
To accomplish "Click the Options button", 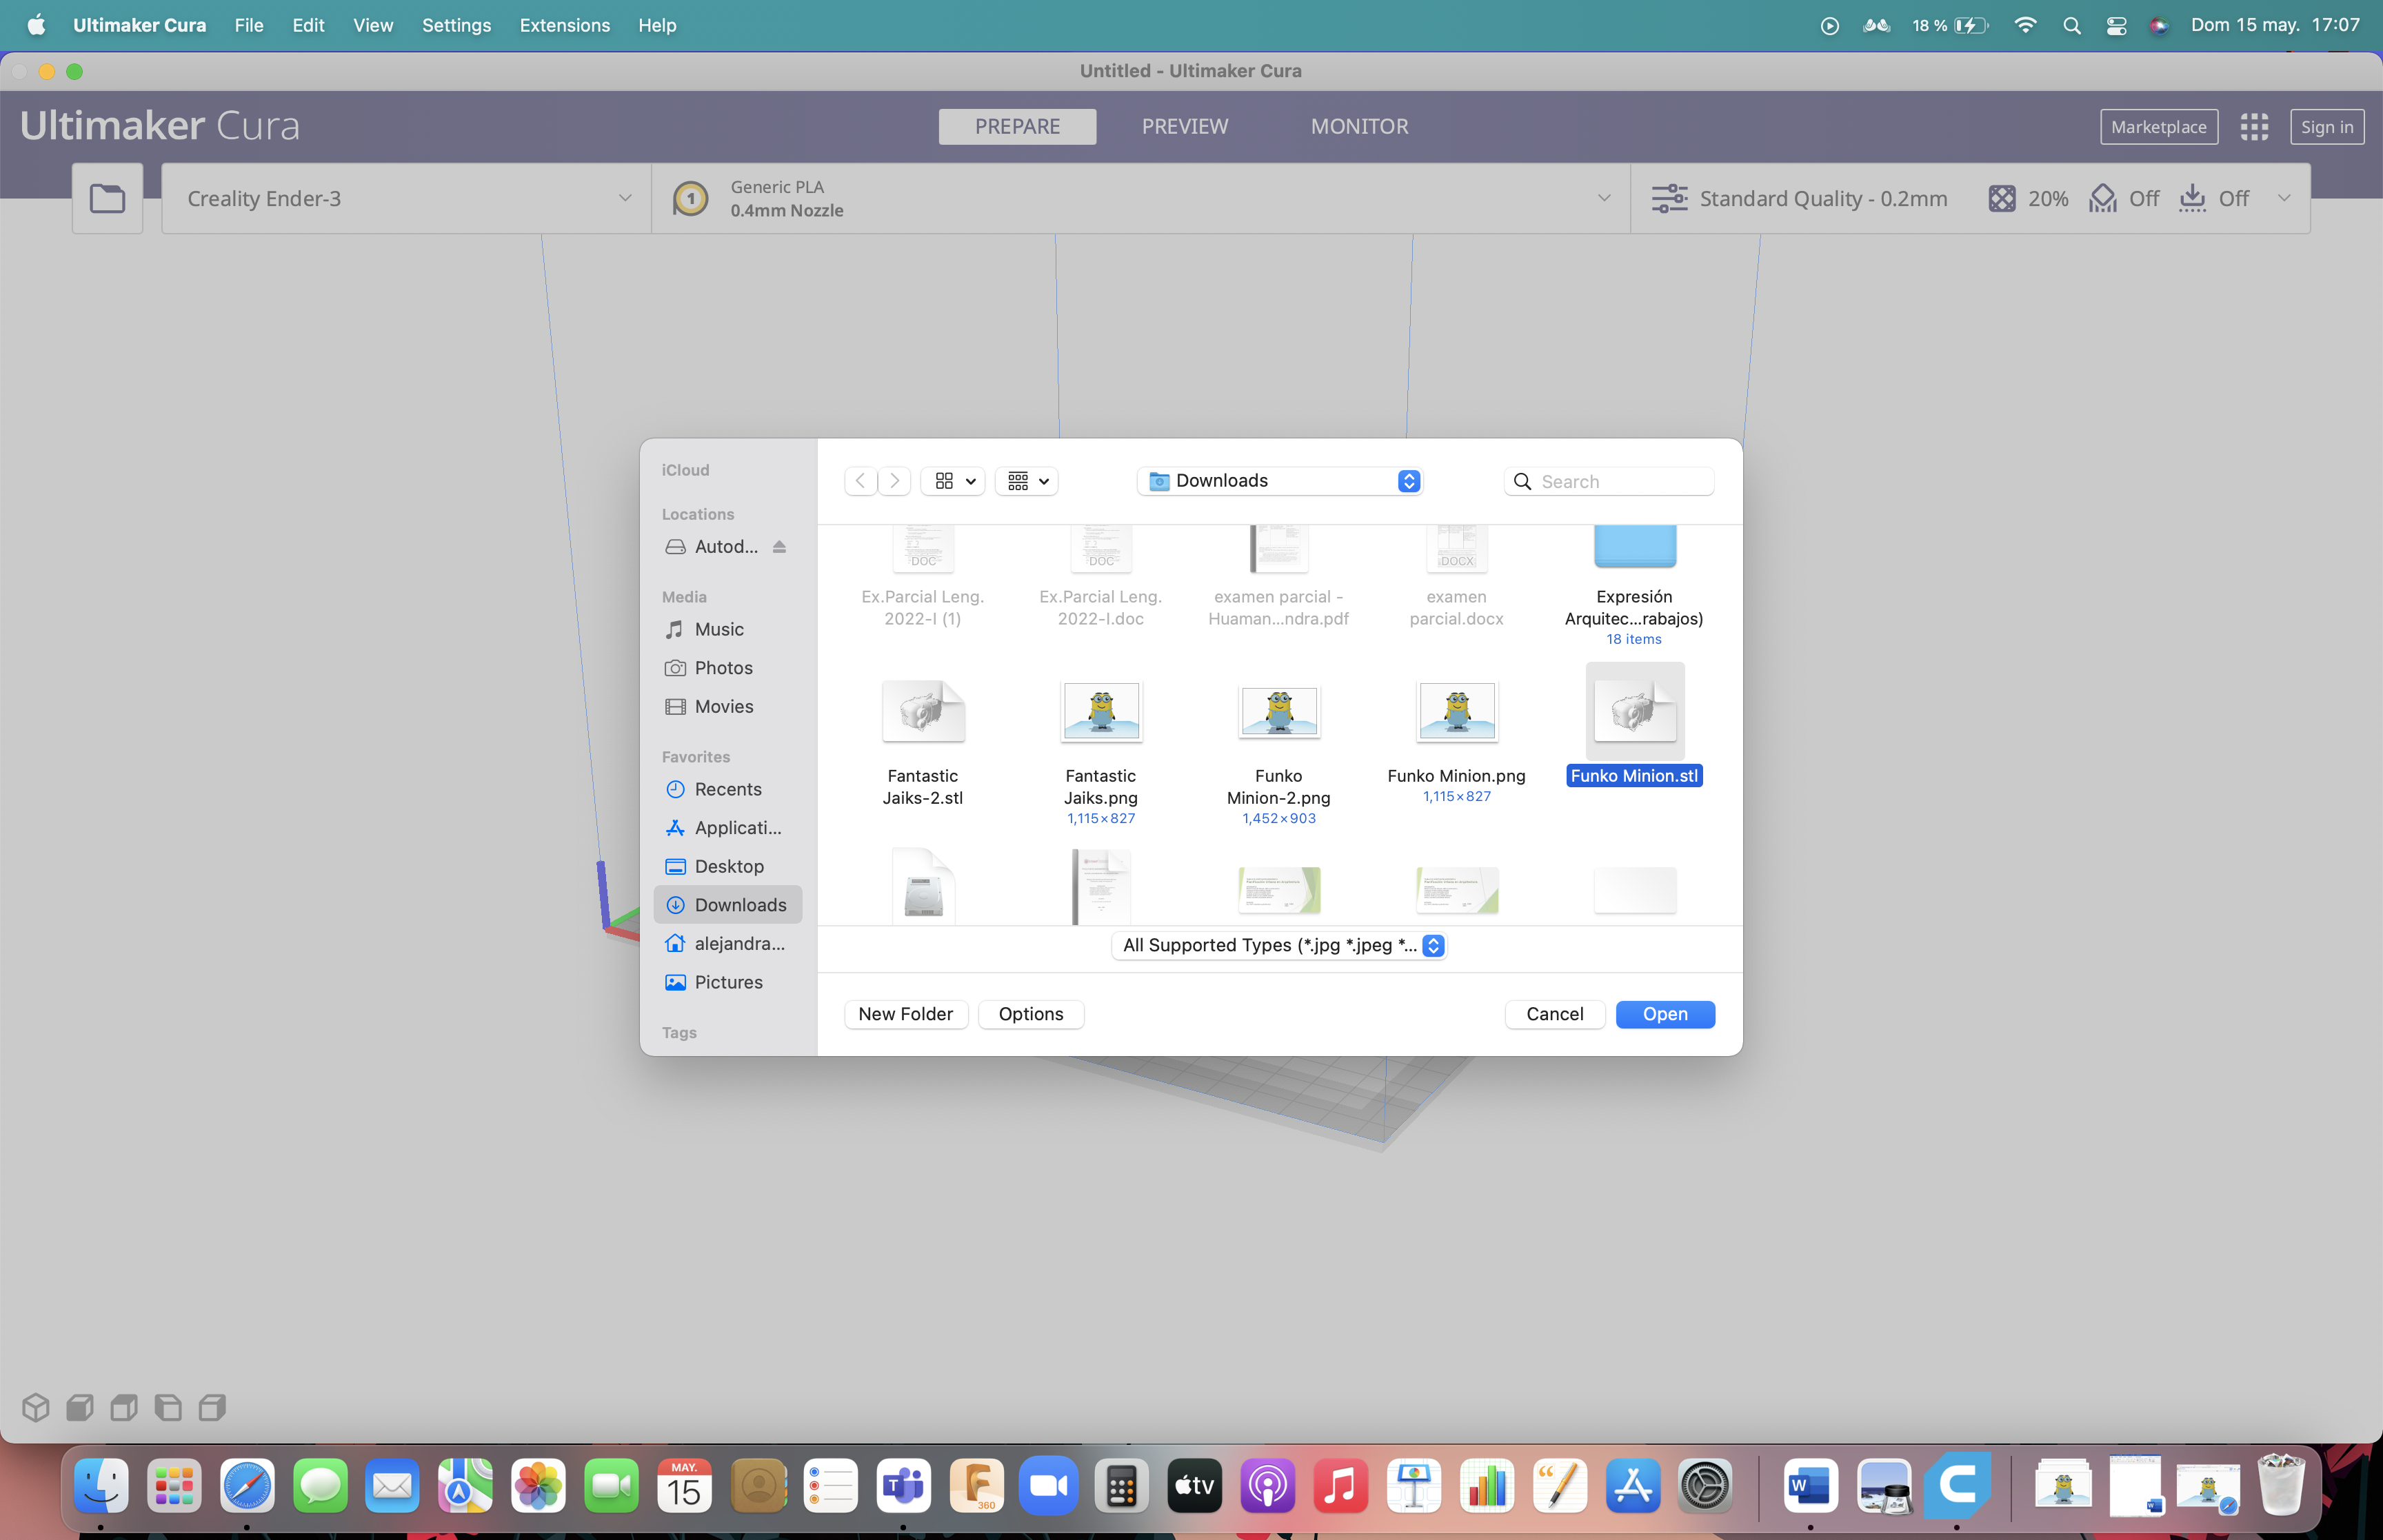I will tap(1031, 1014).
